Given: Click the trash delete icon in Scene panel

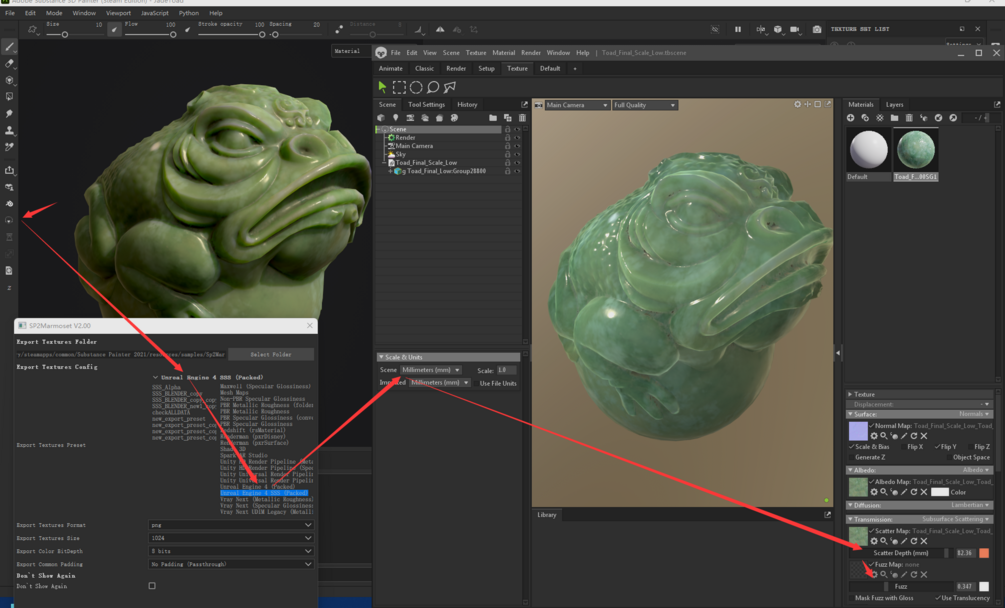Looking at the screenshot, I should pyautogui.click(x=522, y=118).
